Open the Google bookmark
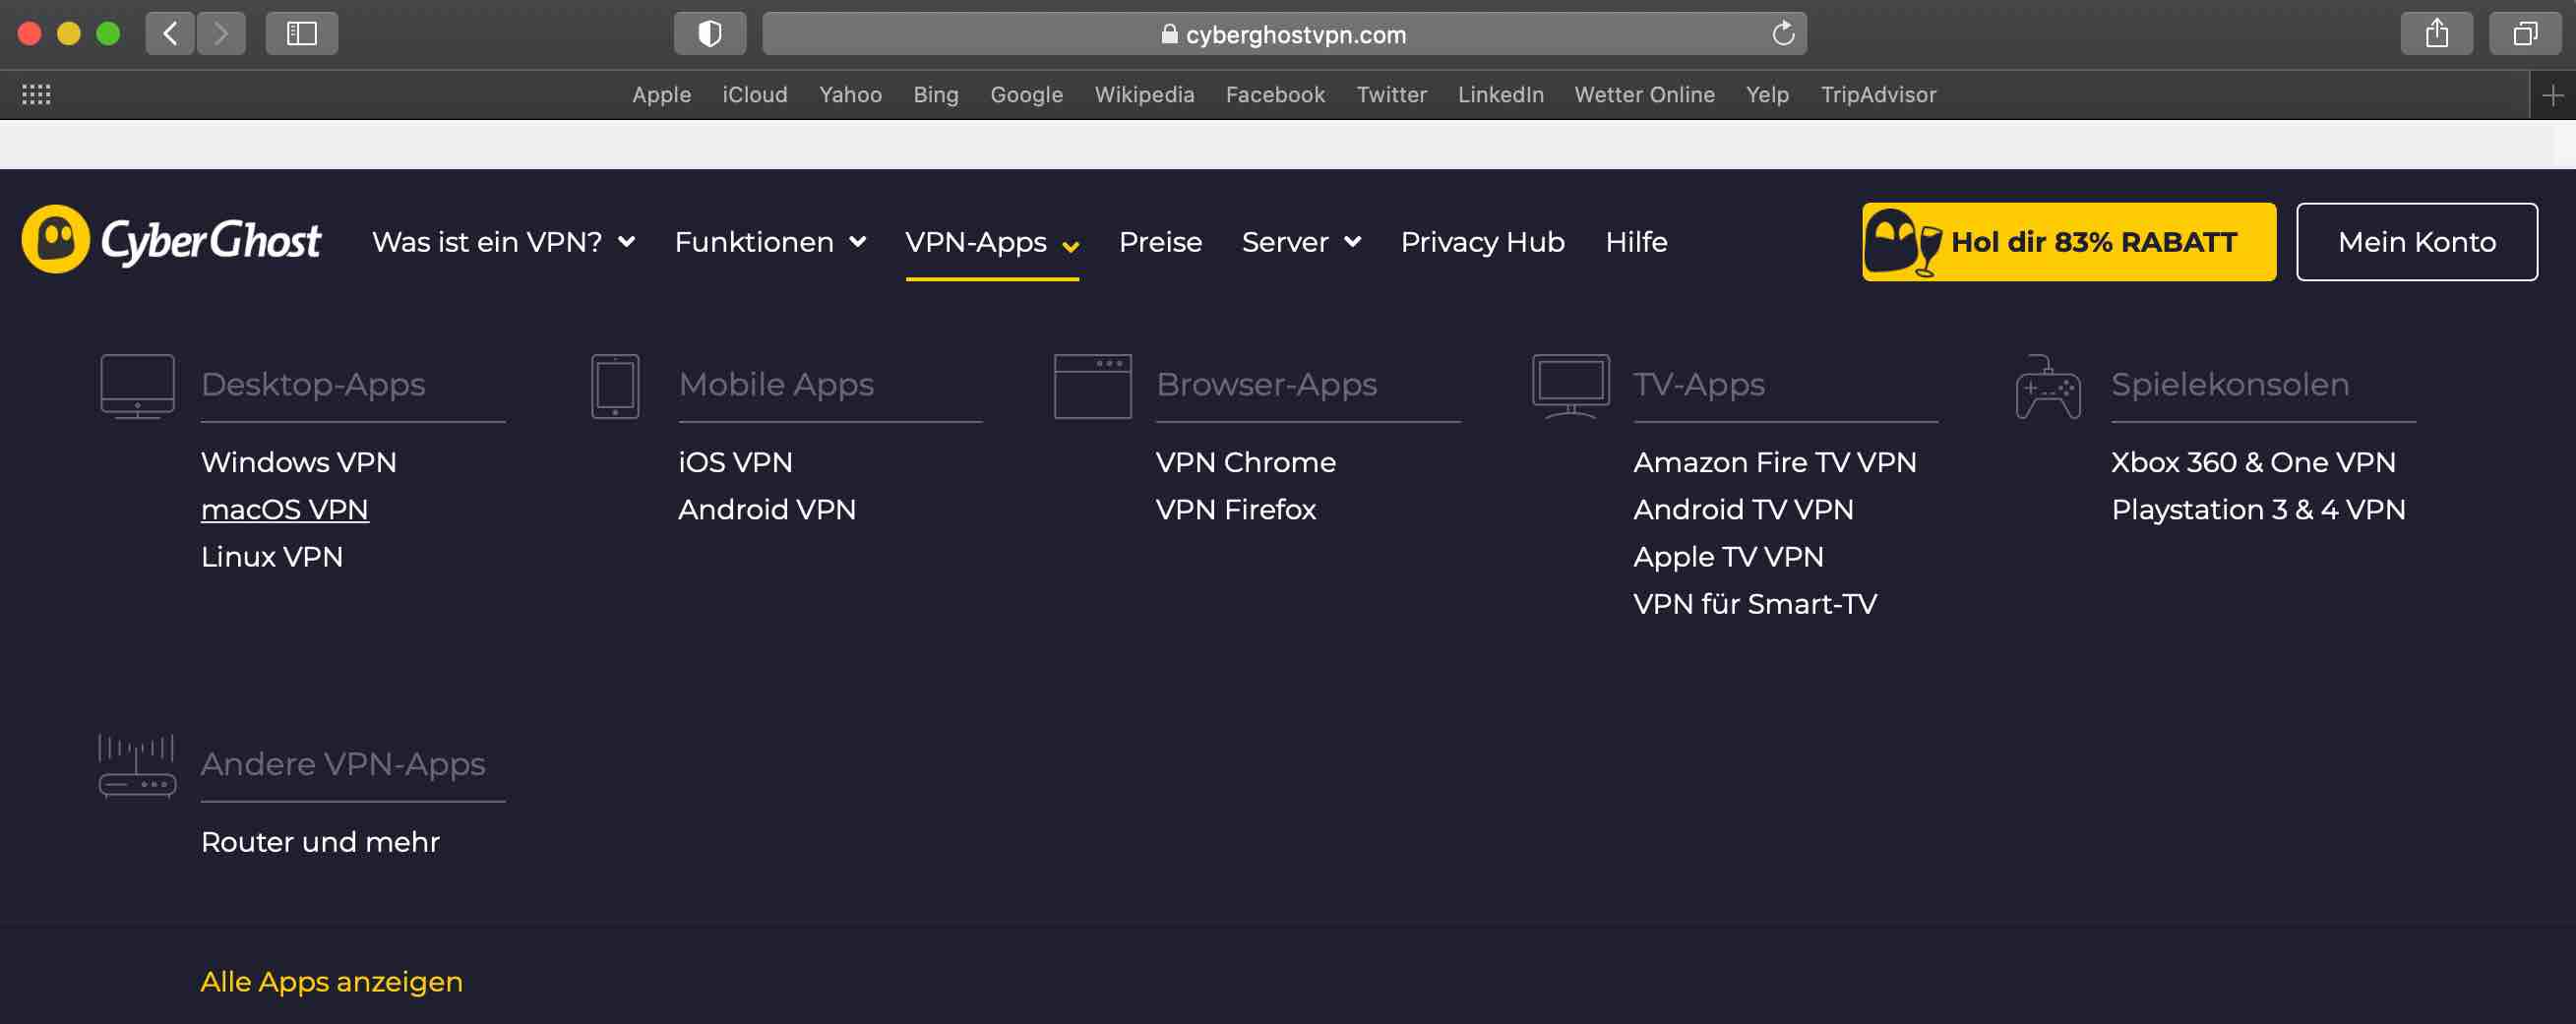This screenshot has width=2576, height=1024. tap(1026, 95)
